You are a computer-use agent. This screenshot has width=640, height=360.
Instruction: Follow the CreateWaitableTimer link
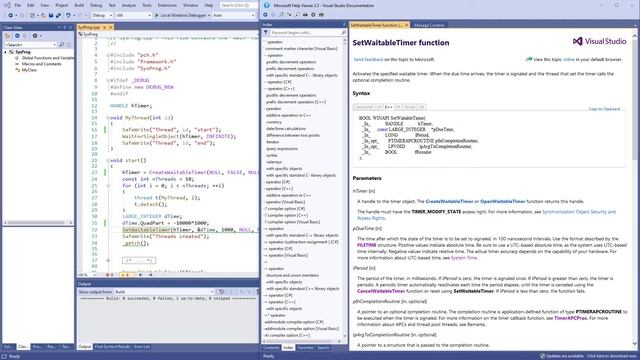pos(449,201)
